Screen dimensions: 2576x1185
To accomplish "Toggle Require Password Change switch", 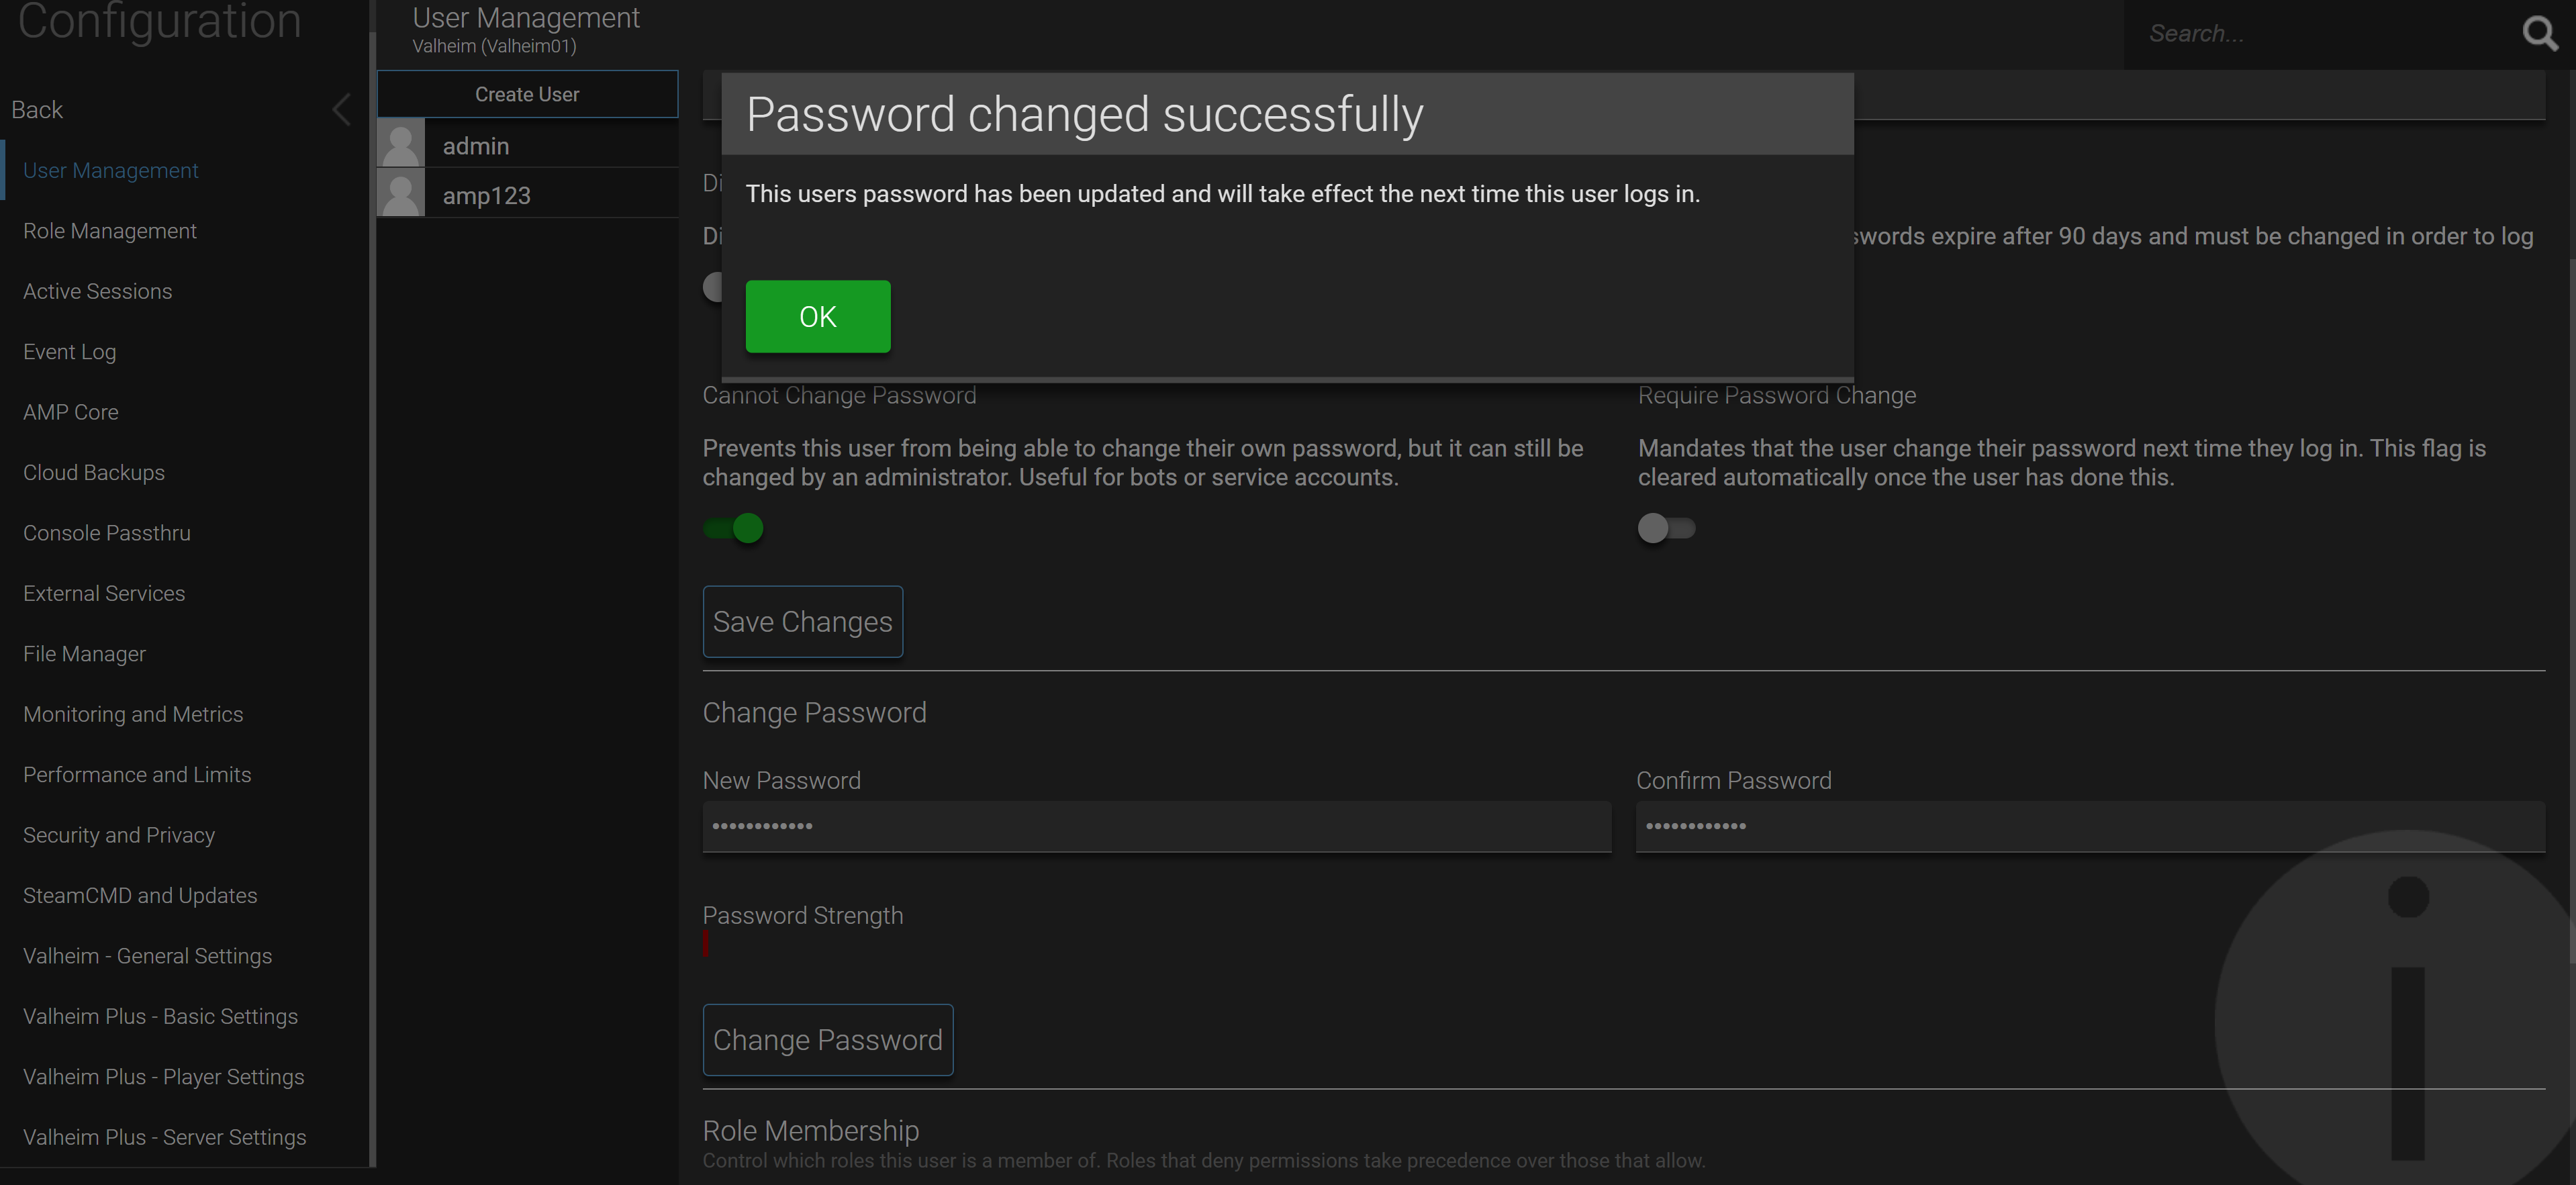I will [x=1666, y=528].
